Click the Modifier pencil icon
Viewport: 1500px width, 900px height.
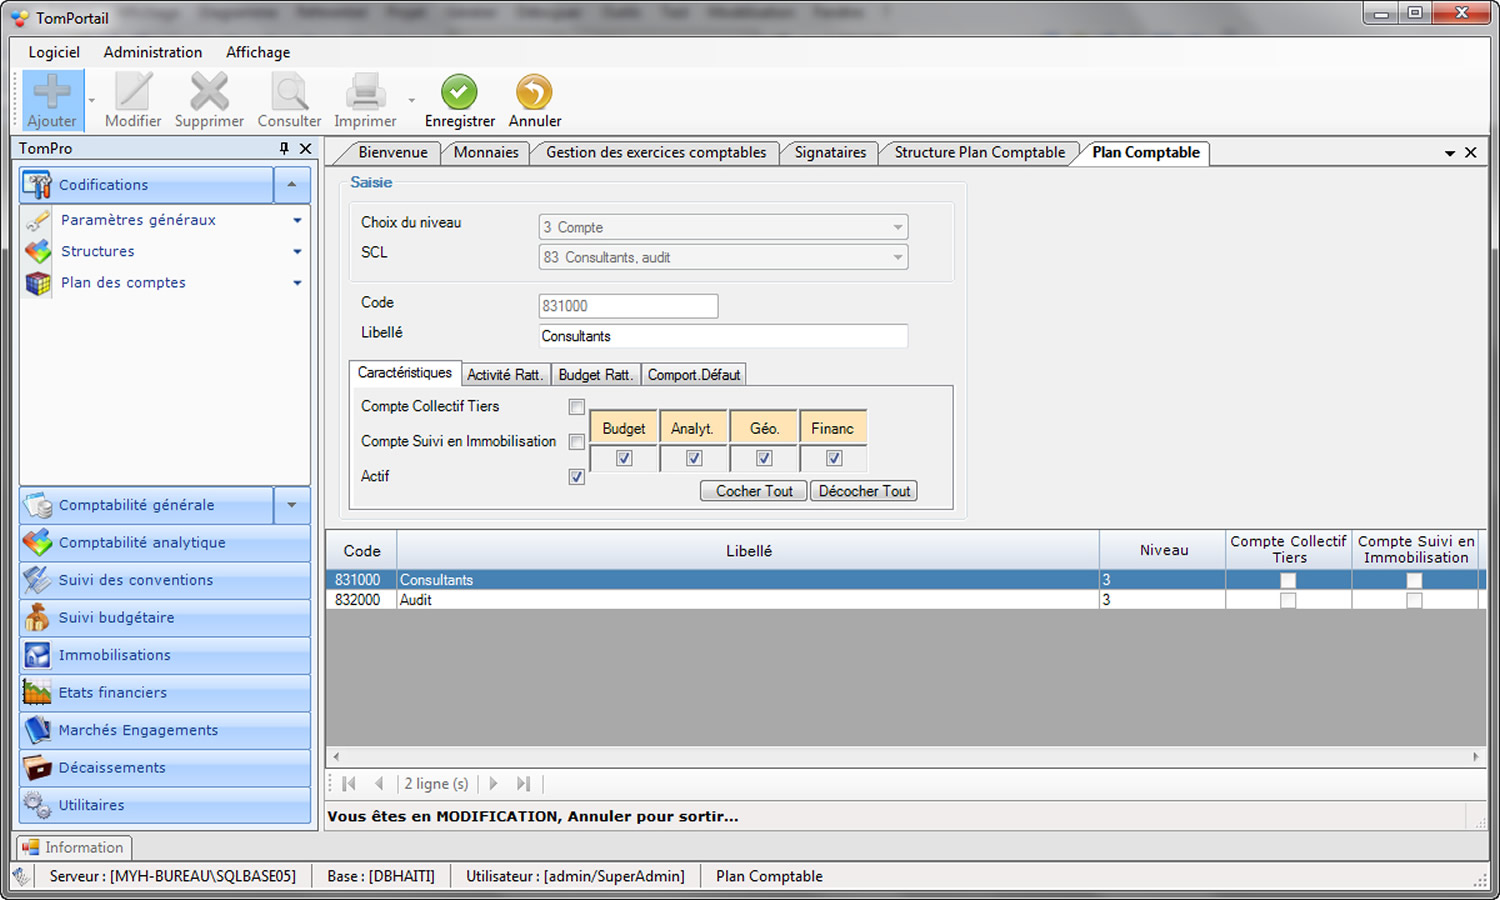pos(132,92)
